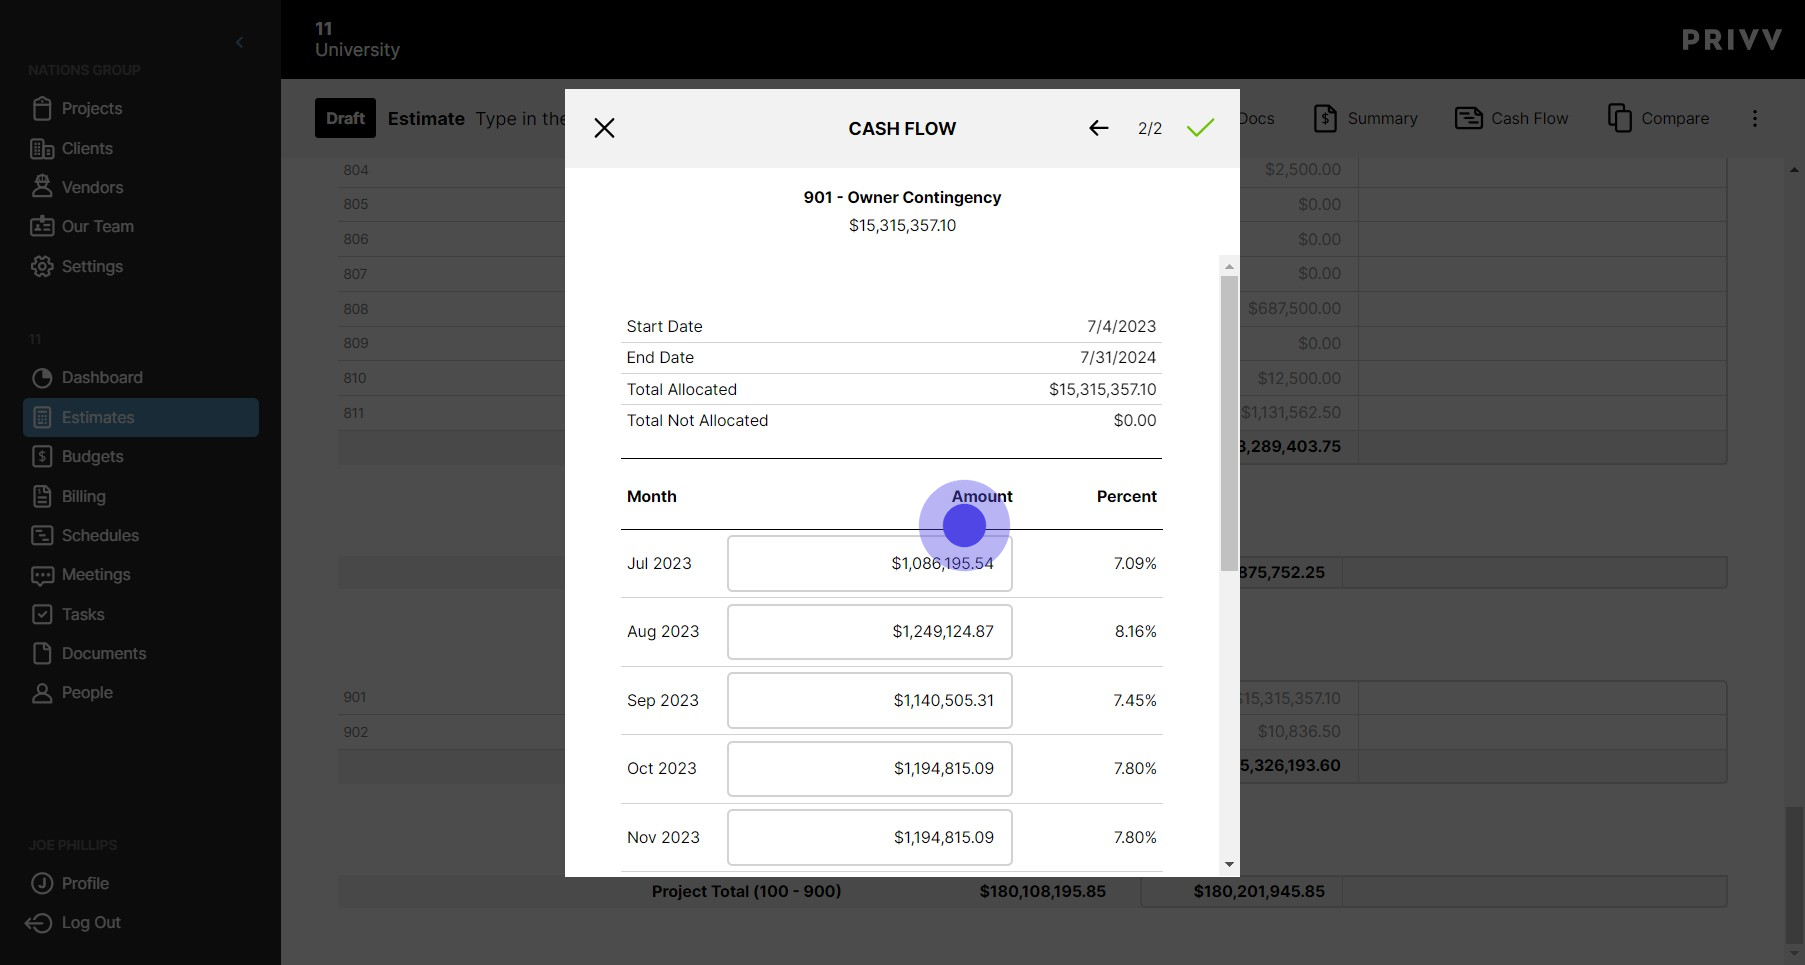
Task: Open Summary toolbar button
Action: tap(1365, 118)
